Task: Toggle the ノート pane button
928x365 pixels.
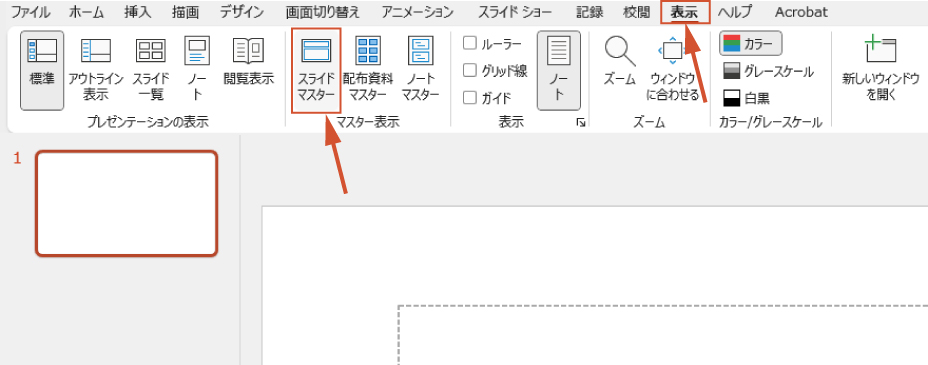Action: tap(559, 70)
